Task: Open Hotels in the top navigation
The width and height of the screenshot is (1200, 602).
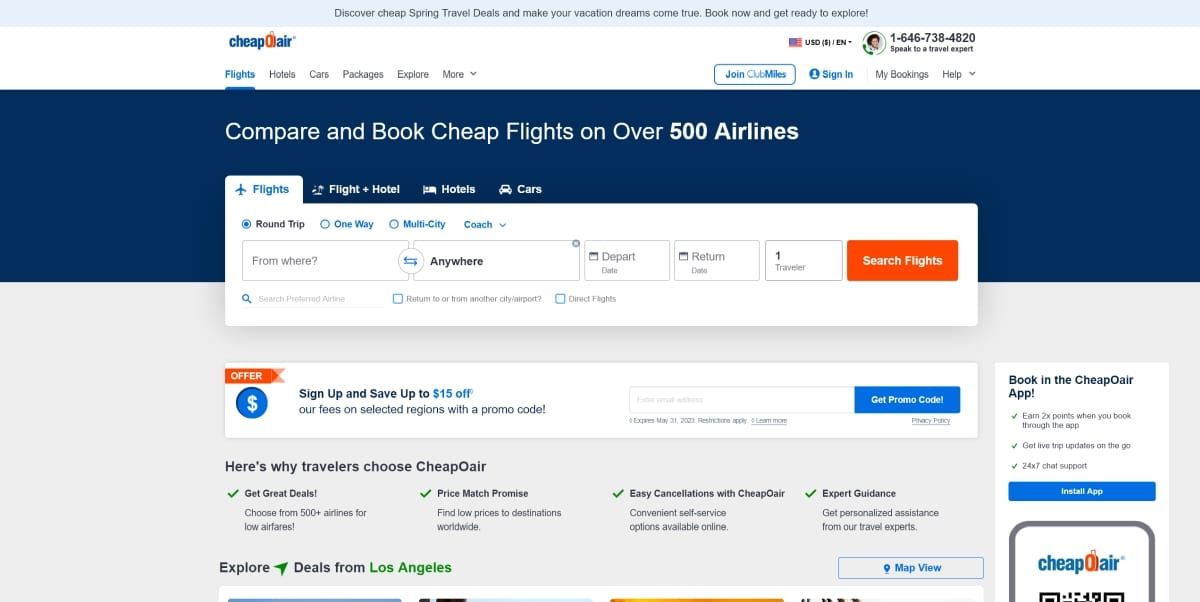Action: (282, 74)
